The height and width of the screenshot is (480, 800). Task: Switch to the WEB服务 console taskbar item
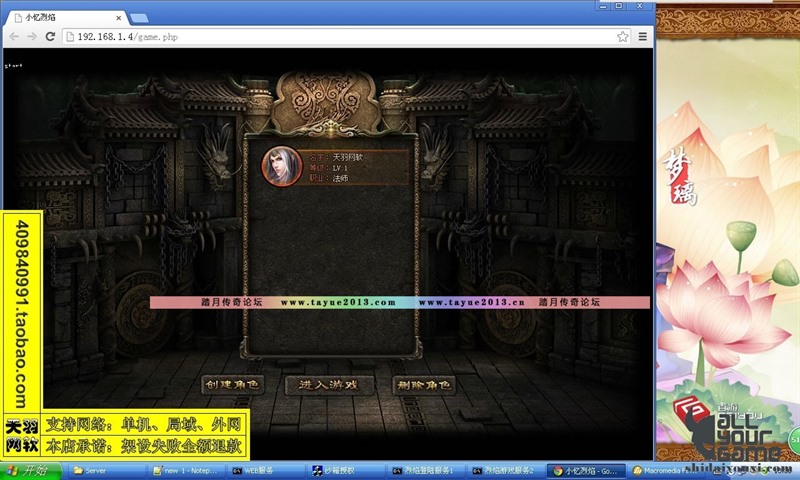pos(266,470)
